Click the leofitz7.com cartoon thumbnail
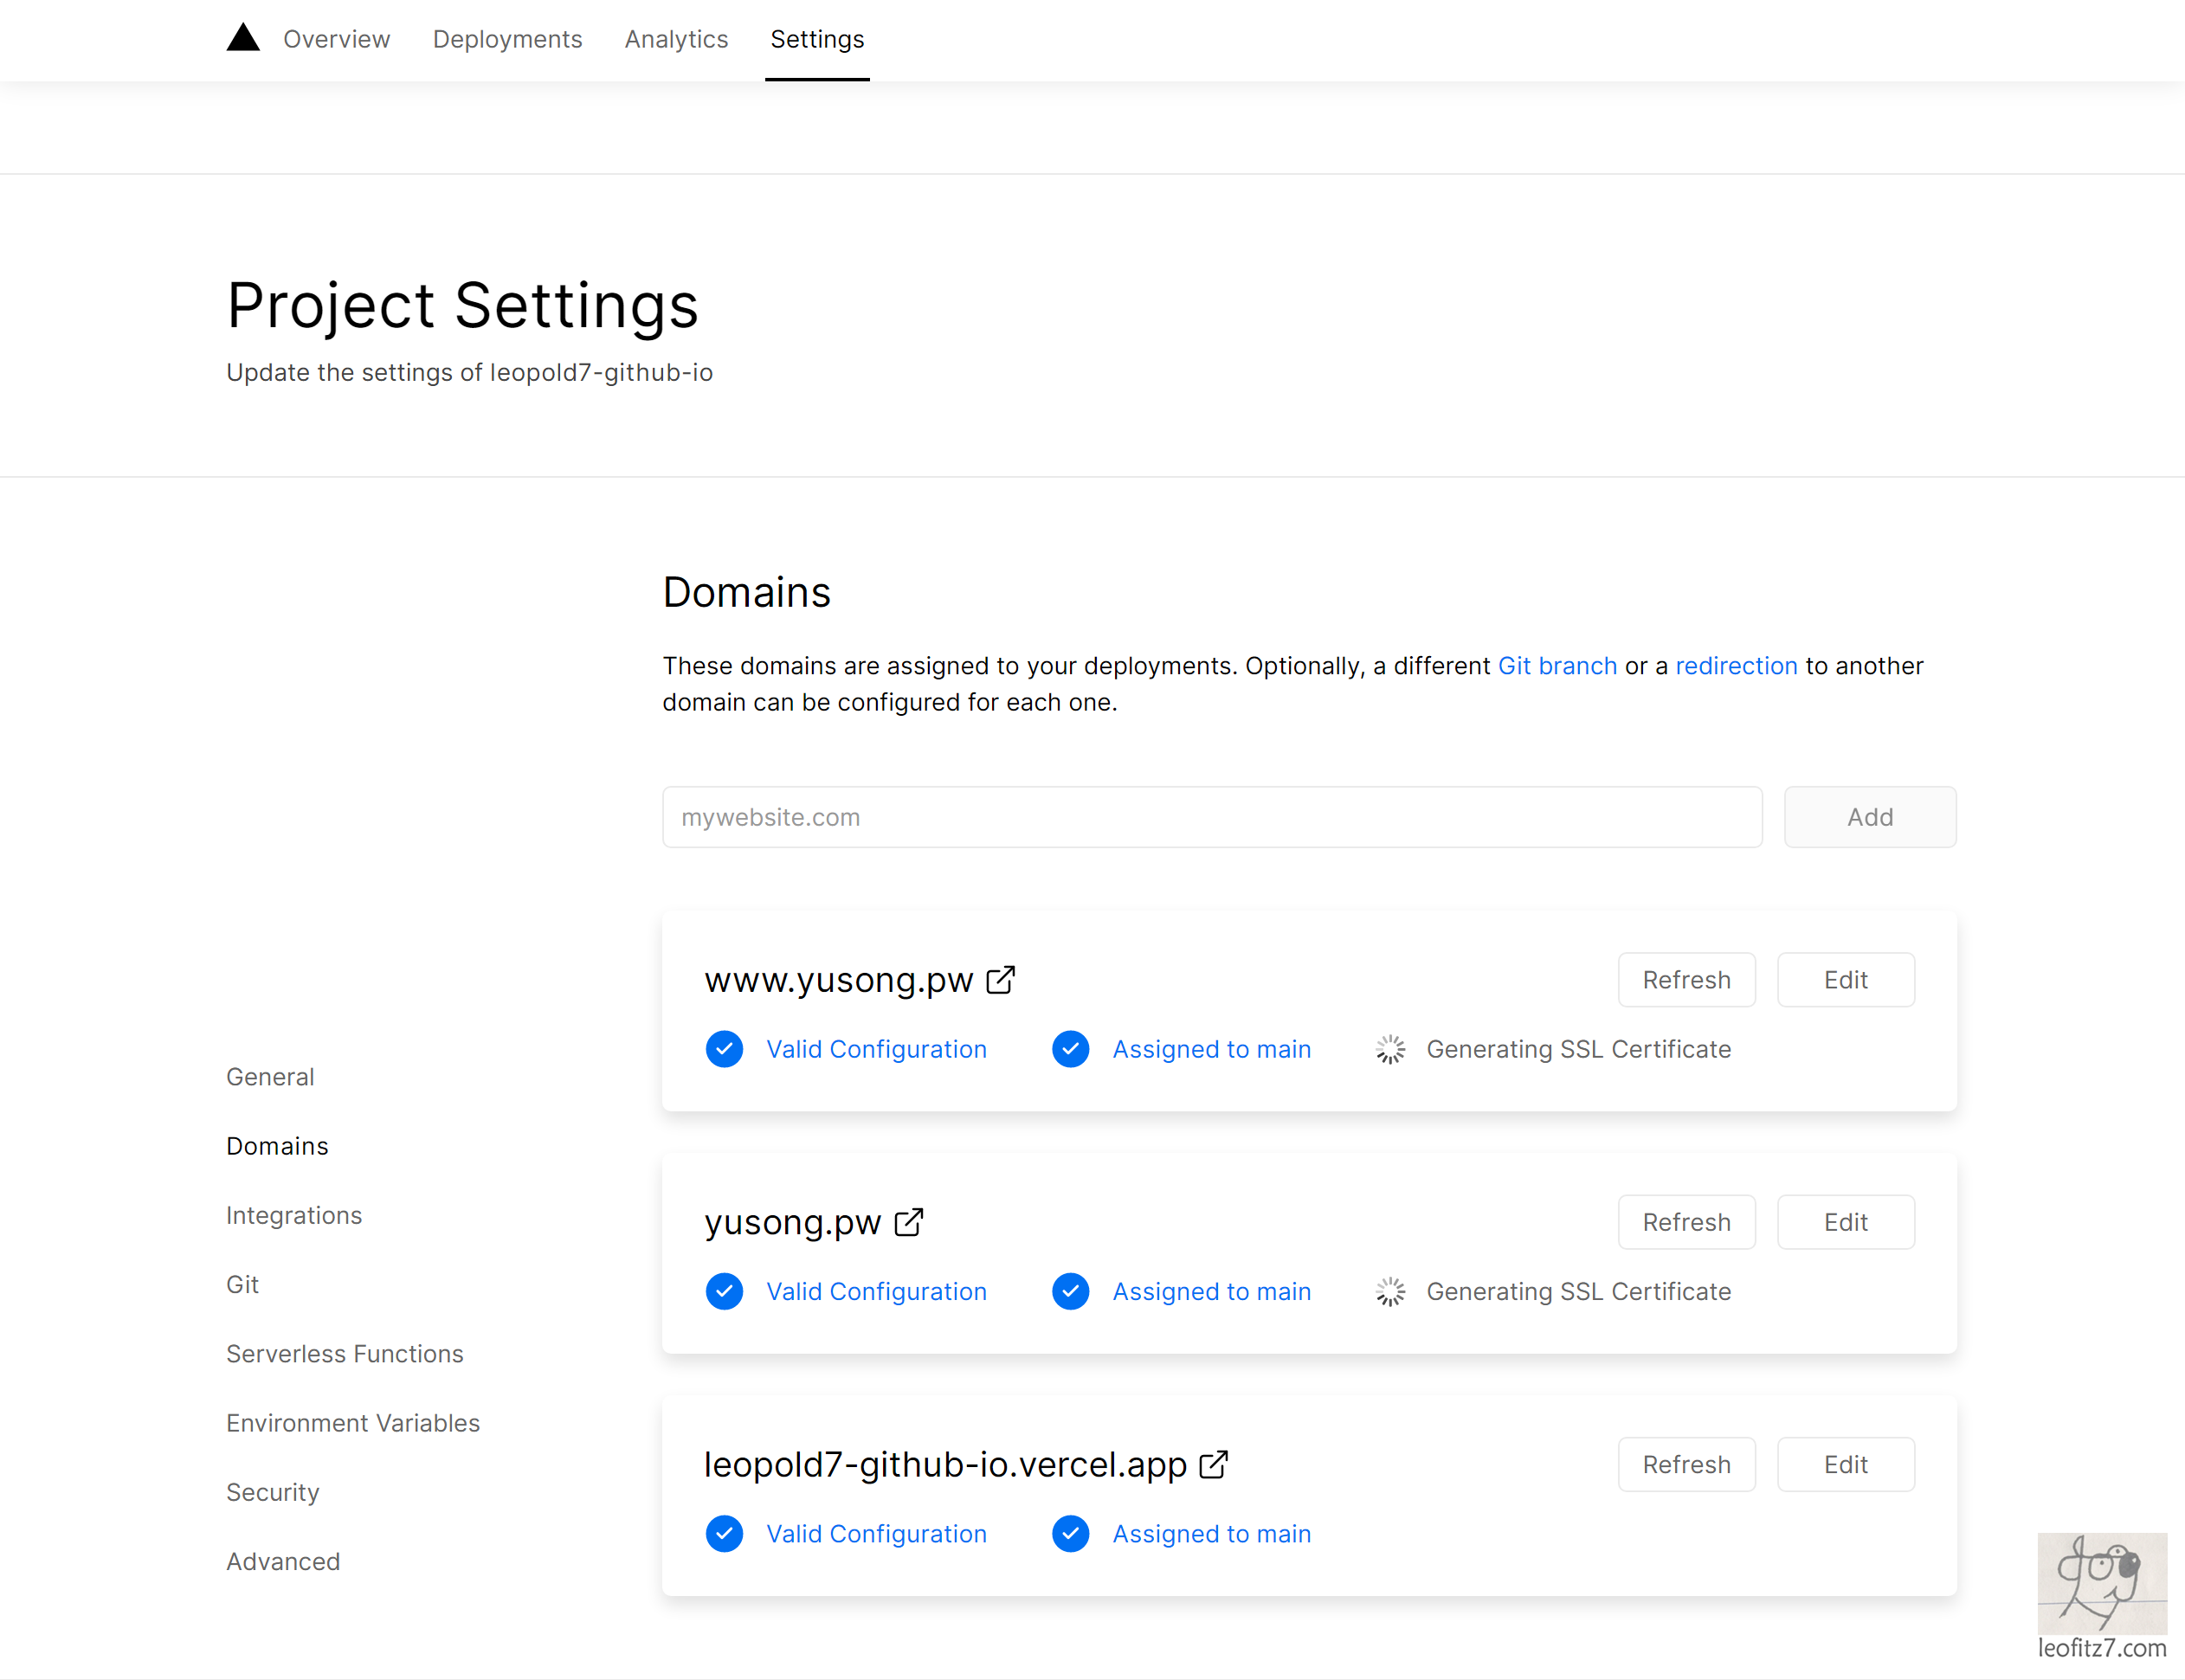The height and width of the screenshot is (1680, 2185). tap(2102, 1584)
